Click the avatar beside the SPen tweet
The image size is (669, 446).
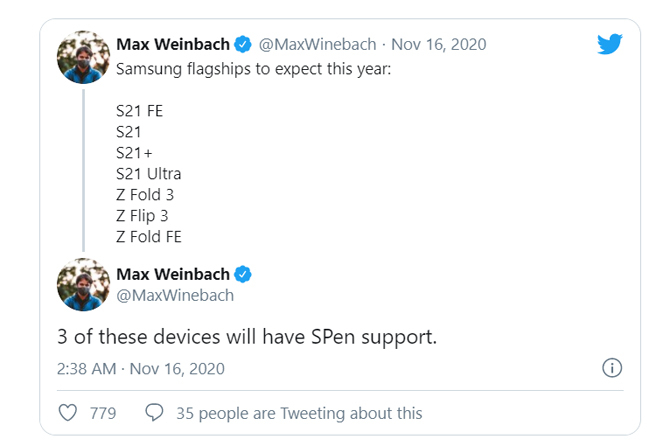click(x=83, y=284)
